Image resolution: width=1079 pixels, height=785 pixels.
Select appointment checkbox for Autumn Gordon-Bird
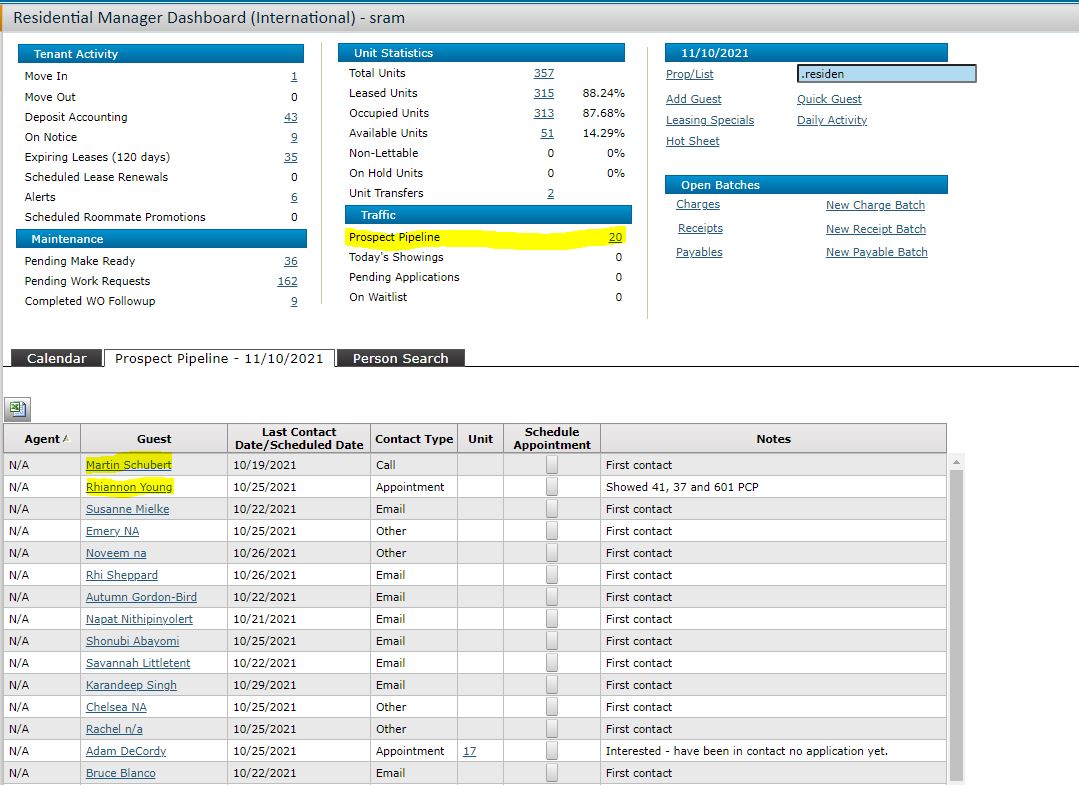tap(552, 597)
